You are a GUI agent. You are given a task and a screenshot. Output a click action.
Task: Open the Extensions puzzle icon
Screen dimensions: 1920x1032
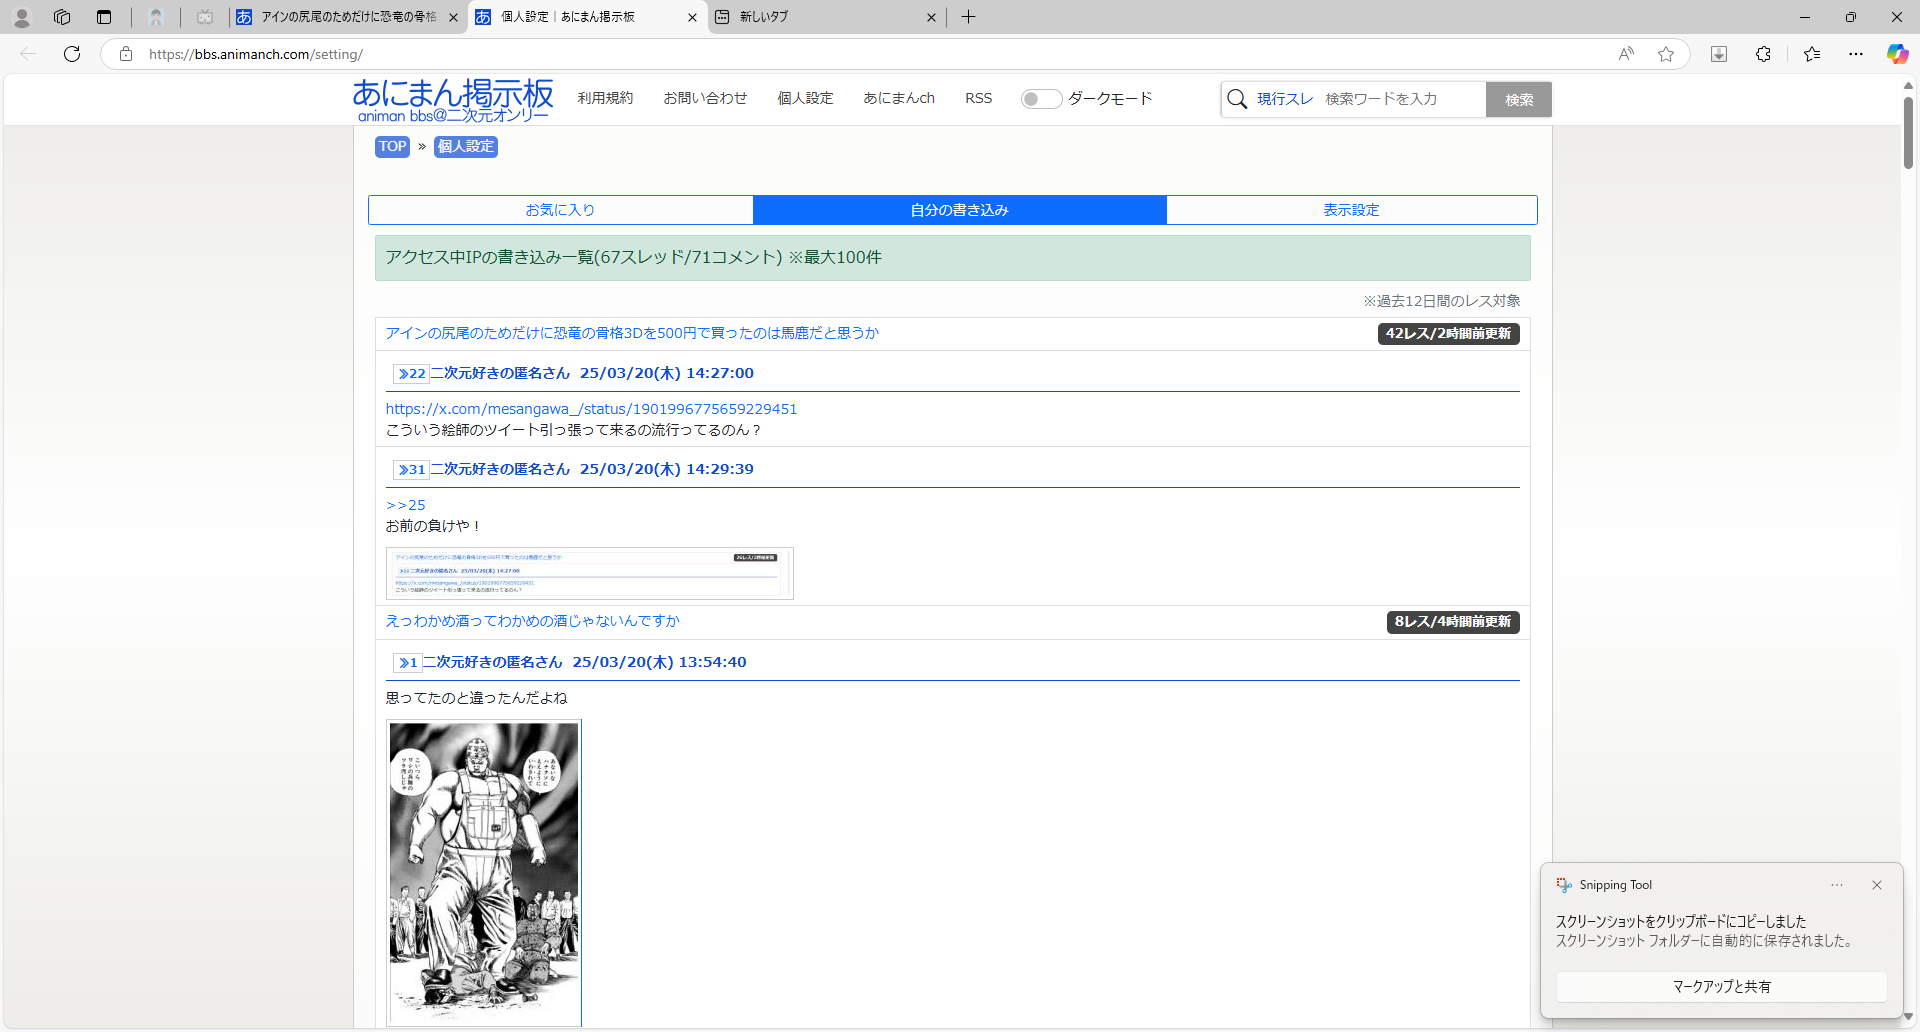pyautogui.click(x=1763, y=54)
